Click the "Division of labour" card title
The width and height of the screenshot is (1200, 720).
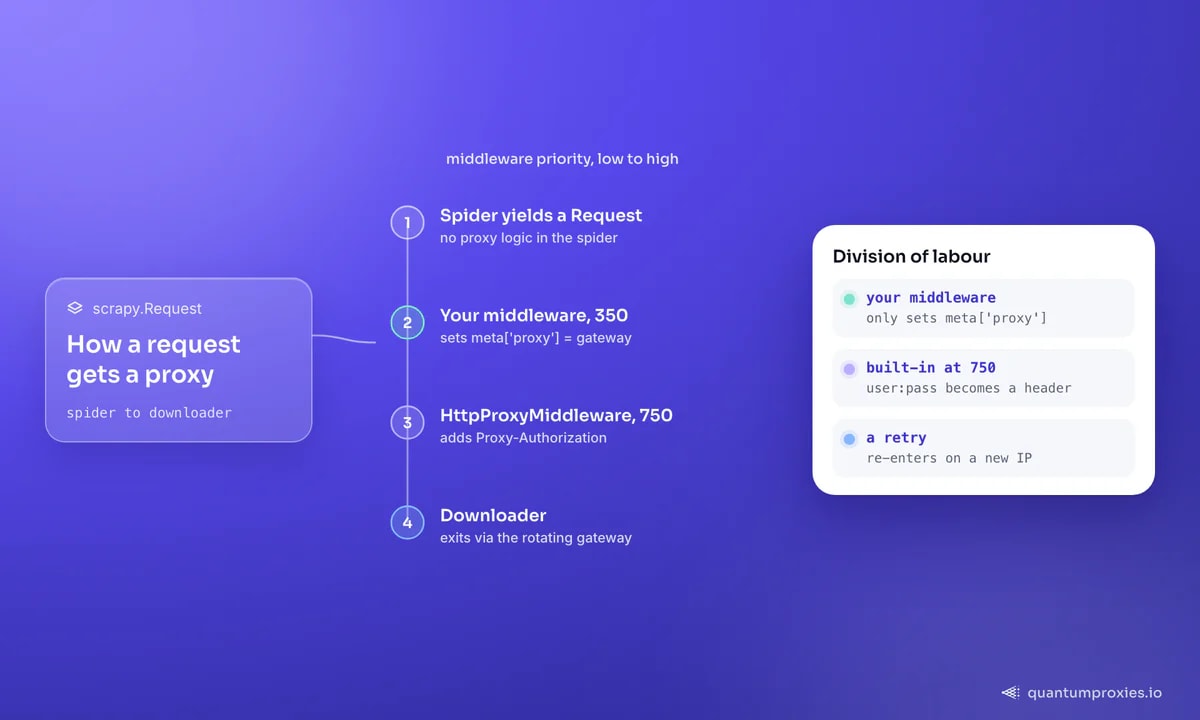[x=912, y=256]
